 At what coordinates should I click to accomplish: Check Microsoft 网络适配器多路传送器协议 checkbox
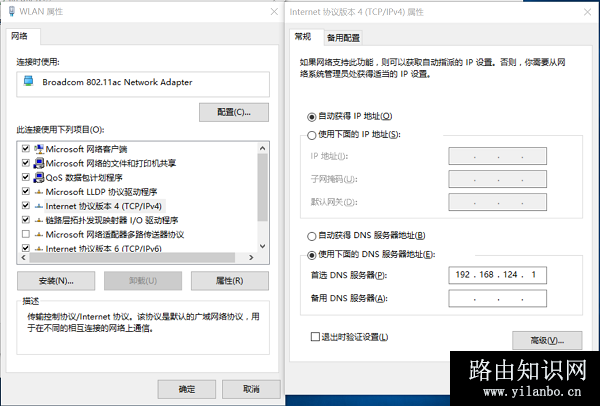(26, 234)
